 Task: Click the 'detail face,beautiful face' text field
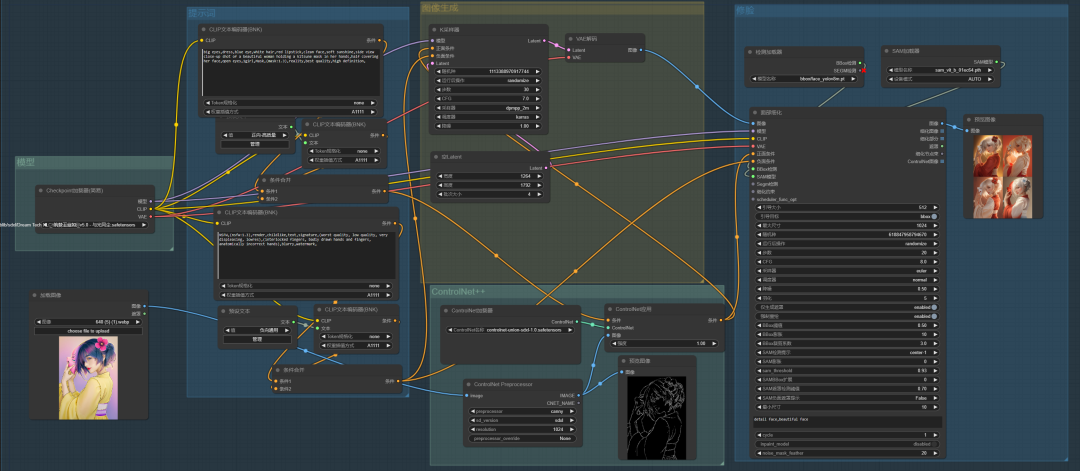[x=847, y=422]
